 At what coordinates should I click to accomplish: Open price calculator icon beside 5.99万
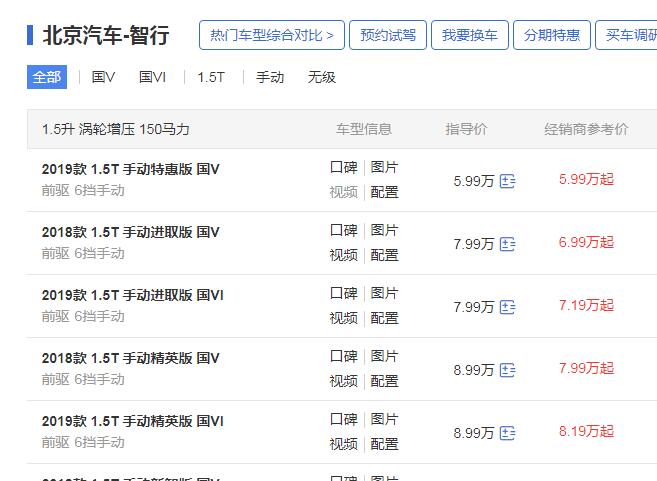tap(507, 181)
